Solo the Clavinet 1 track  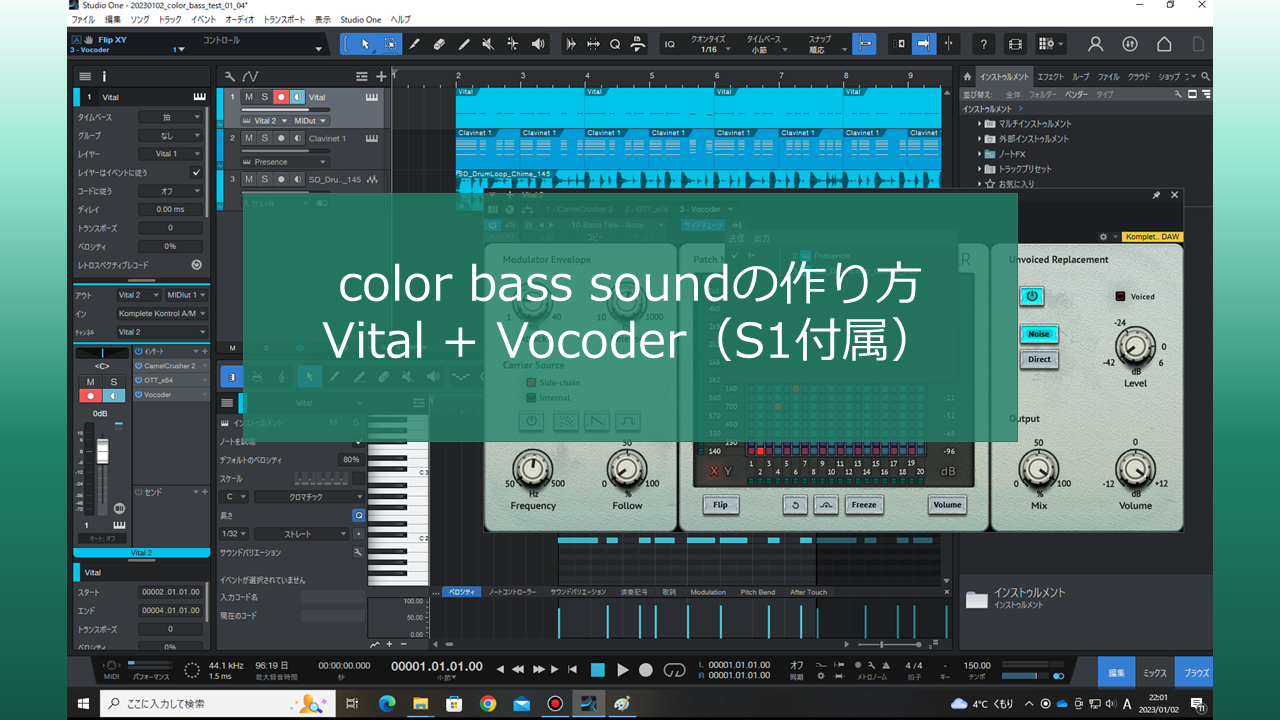point(265,138)
